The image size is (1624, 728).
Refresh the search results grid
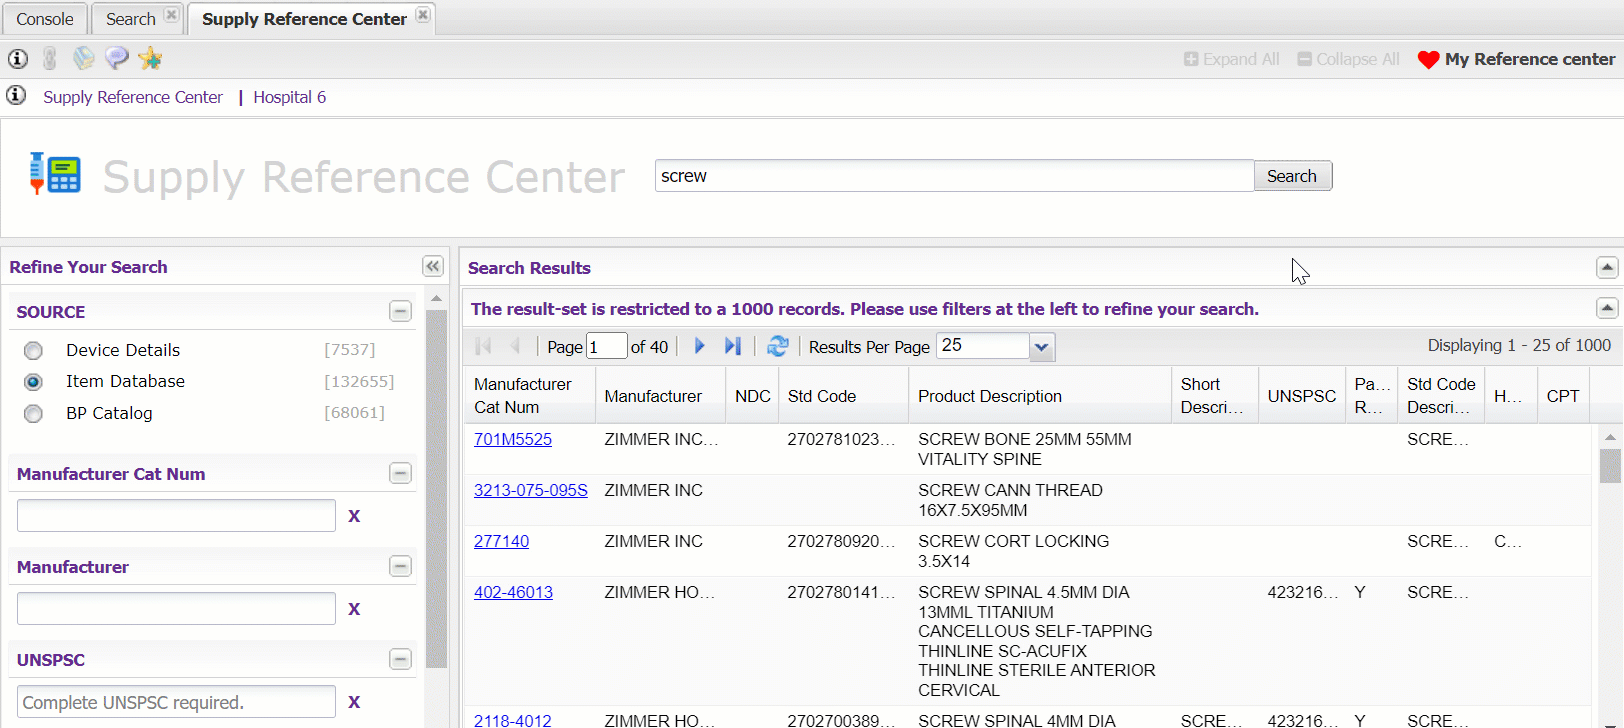[x=777, y=346]
